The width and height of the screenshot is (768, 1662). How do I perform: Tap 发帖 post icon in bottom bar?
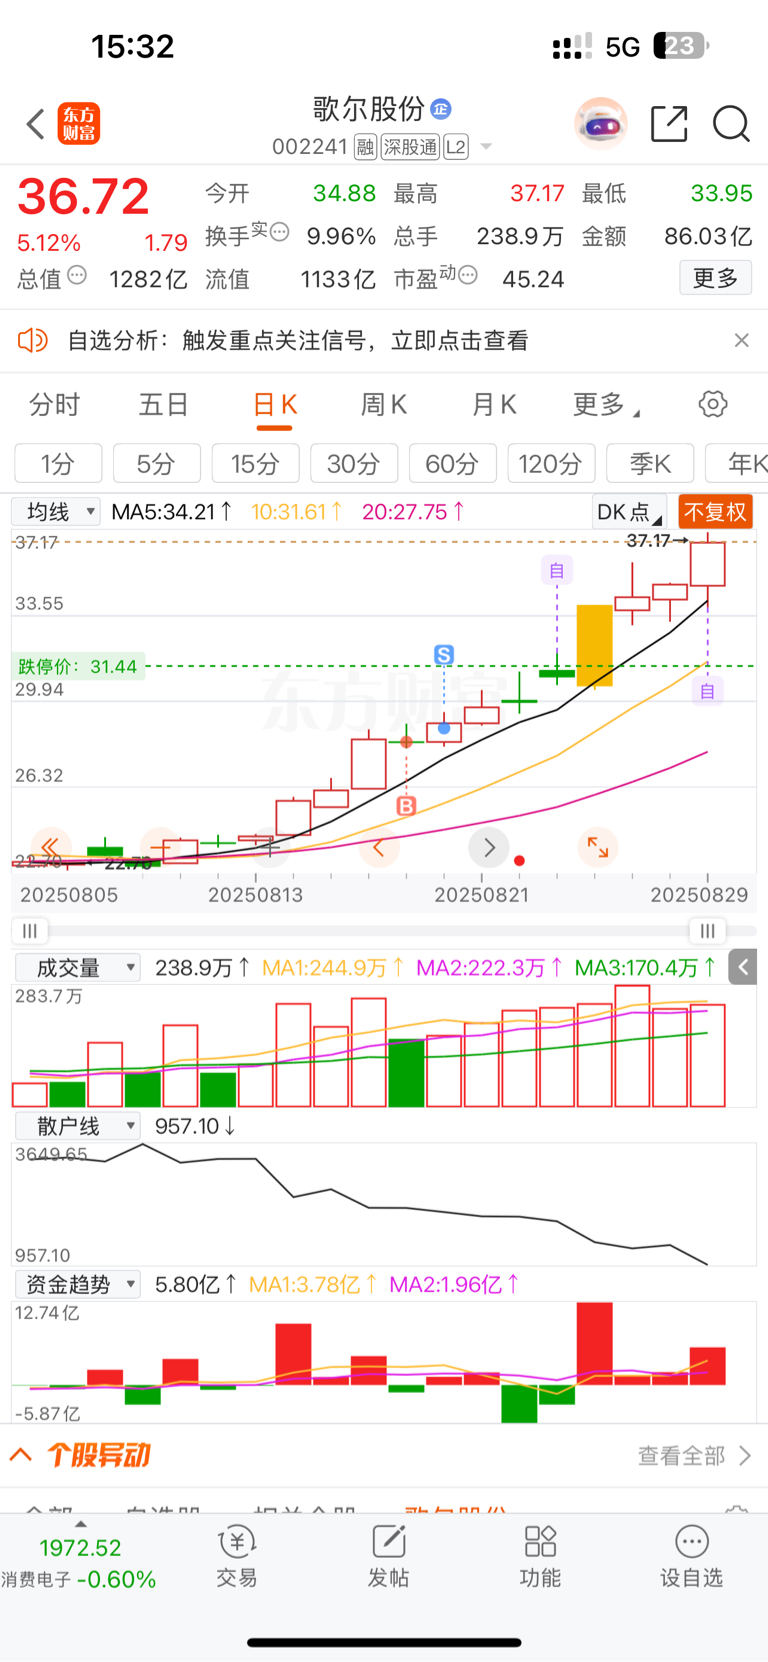click(388, 1556)
